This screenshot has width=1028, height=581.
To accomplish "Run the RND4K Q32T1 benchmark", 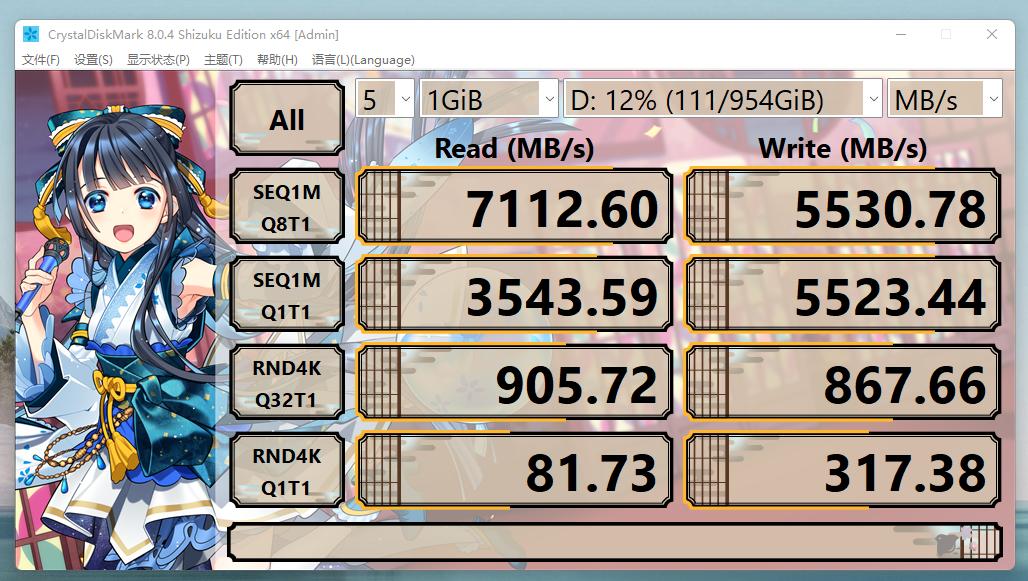I will pos(287,384).
